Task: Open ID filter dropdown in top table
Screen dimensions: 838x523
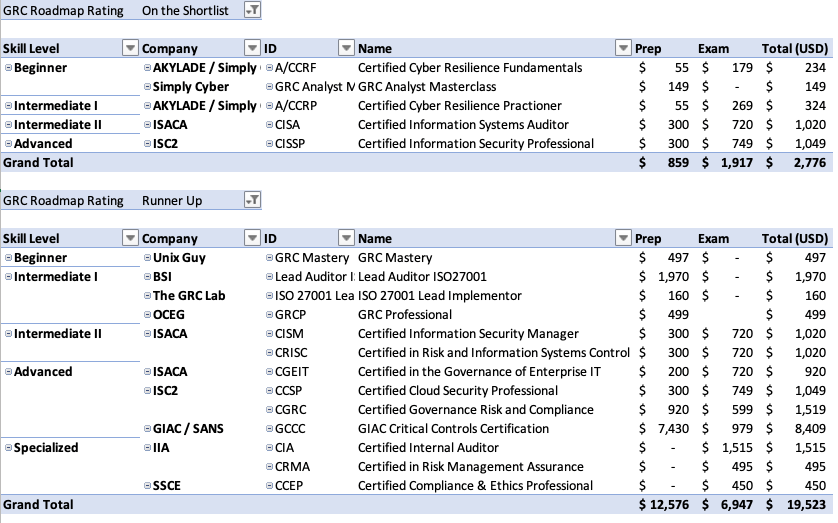Action: pyautogui.click(x=346, y=48)
